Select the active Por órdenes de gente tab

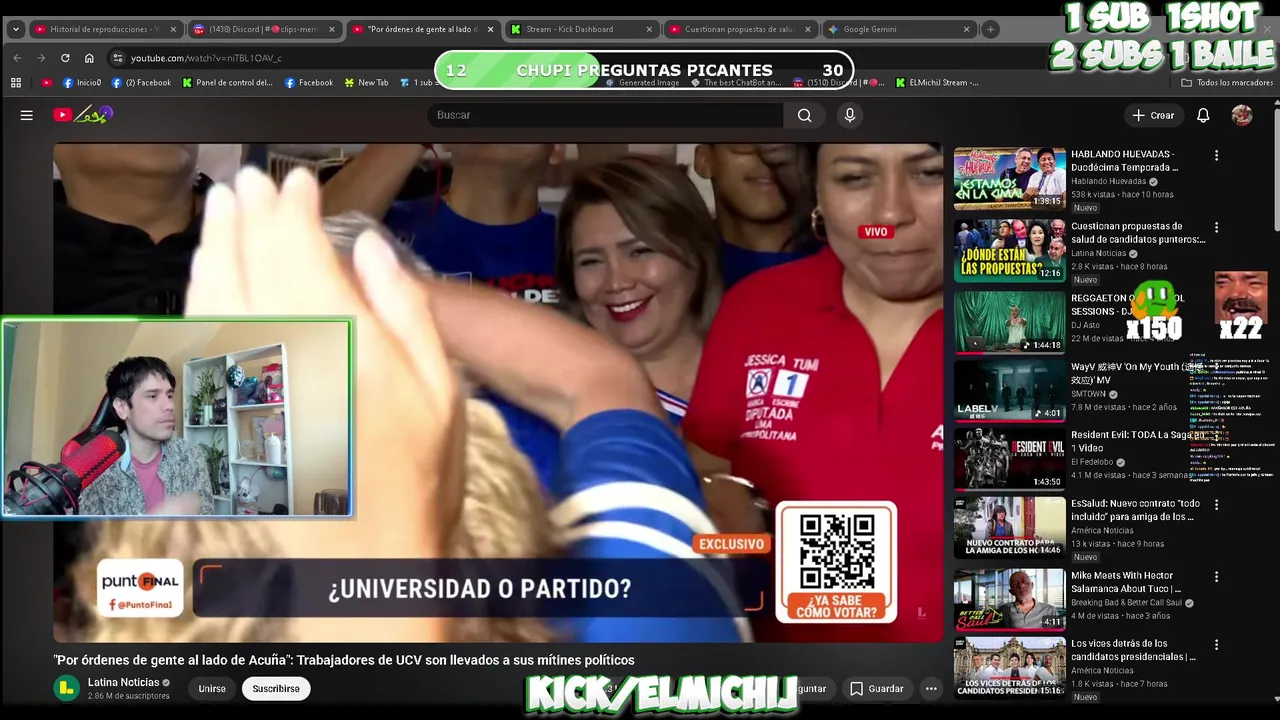click(422, 29)
